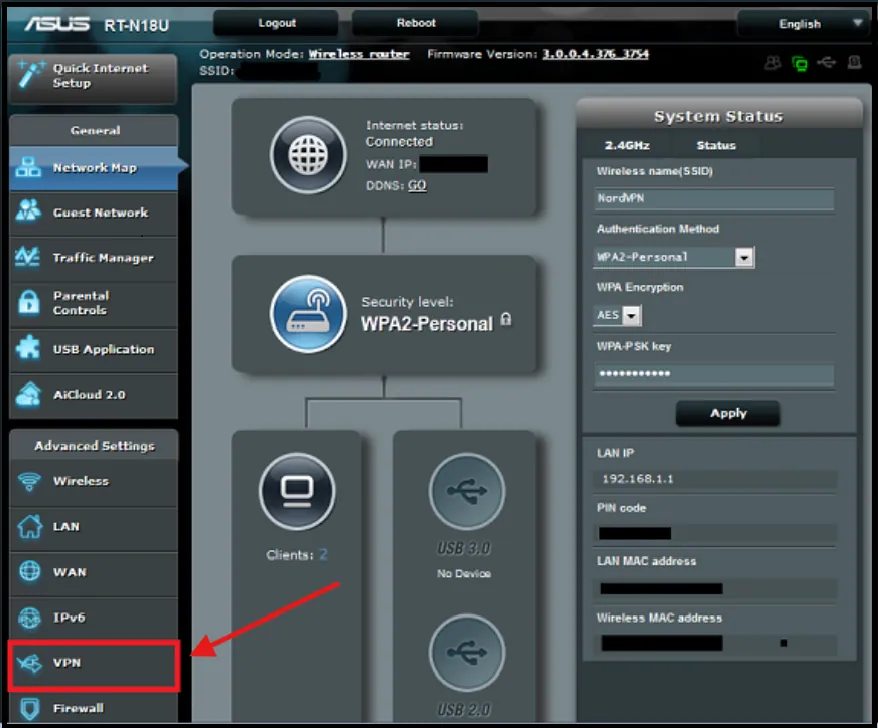Click the Wireless signal icon
Image resolution: width=878 pixels, height=728 pixels.
click(x=29, y=481)
